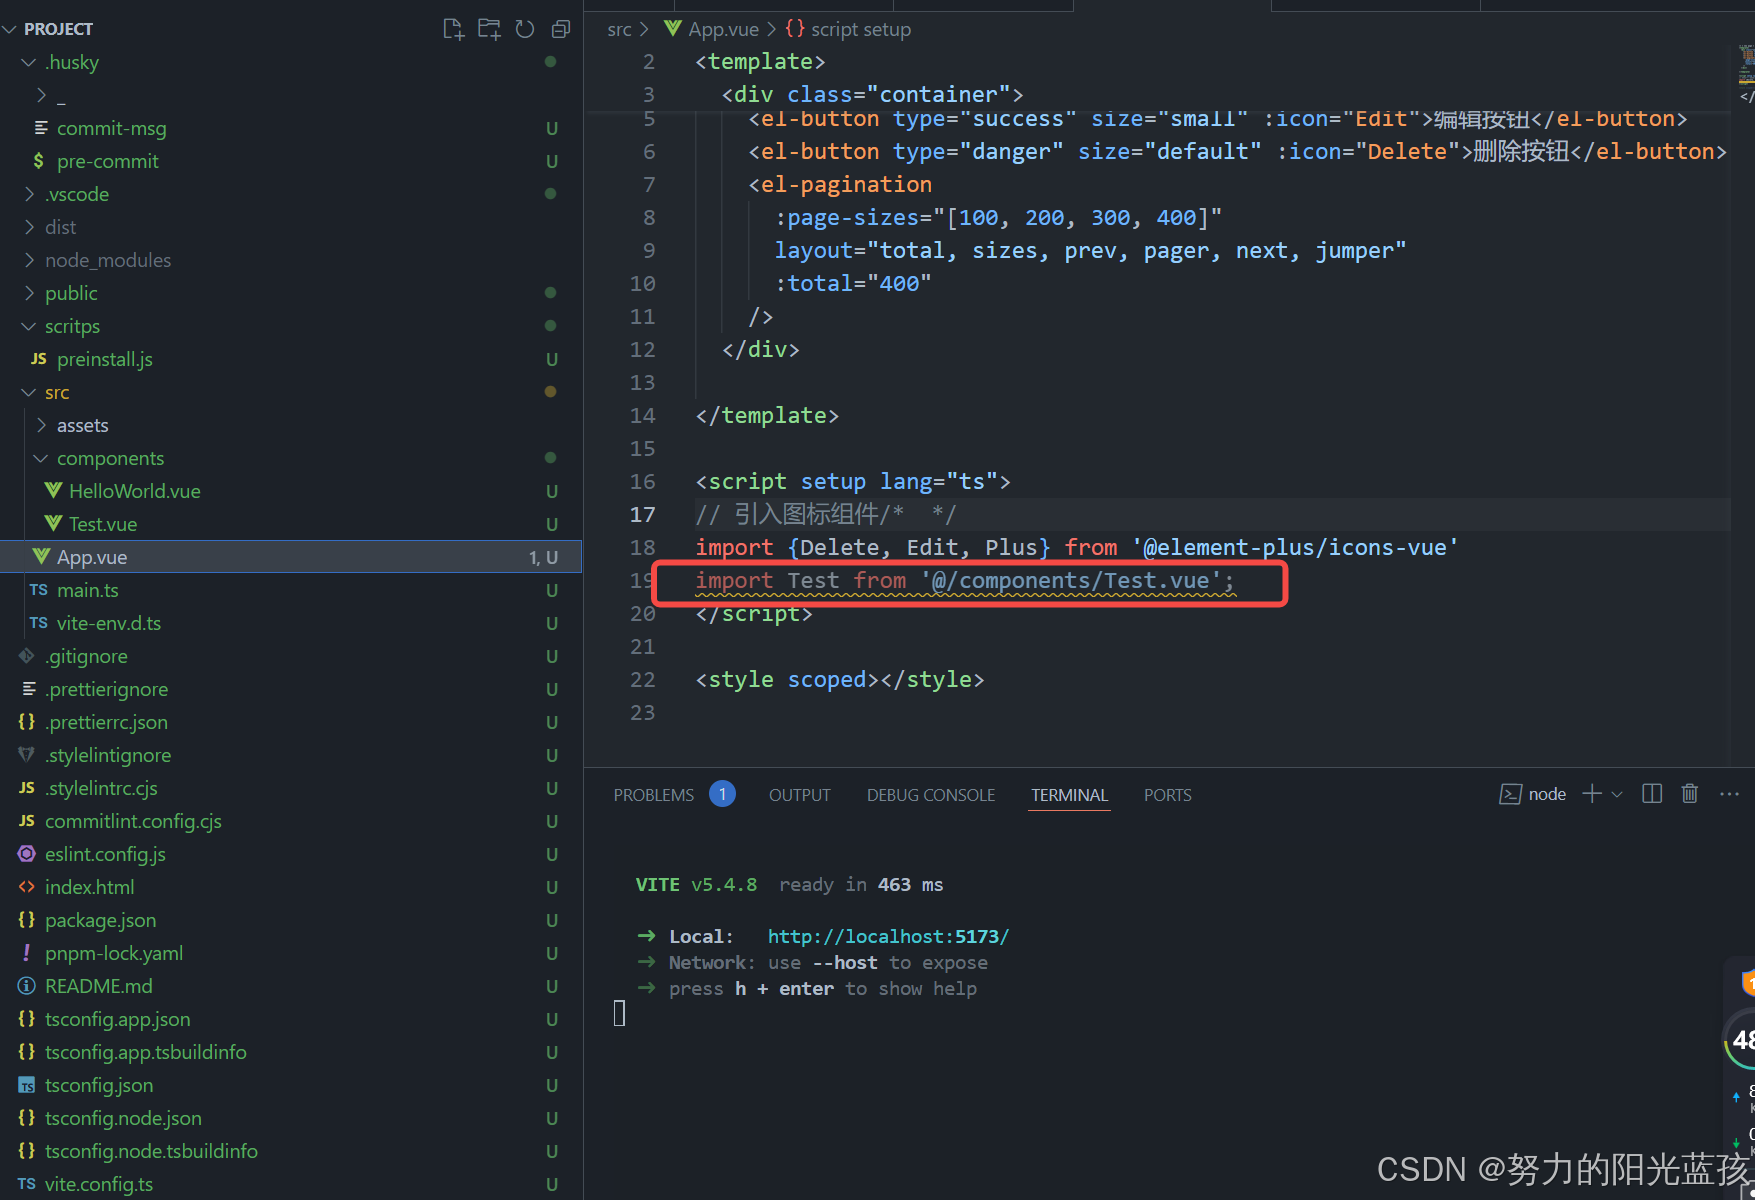Image resolution: width=1755 pixels, height=1200 pixels.
Task: Open the terminal panel more actions menu
Action: click(1729, 794)
